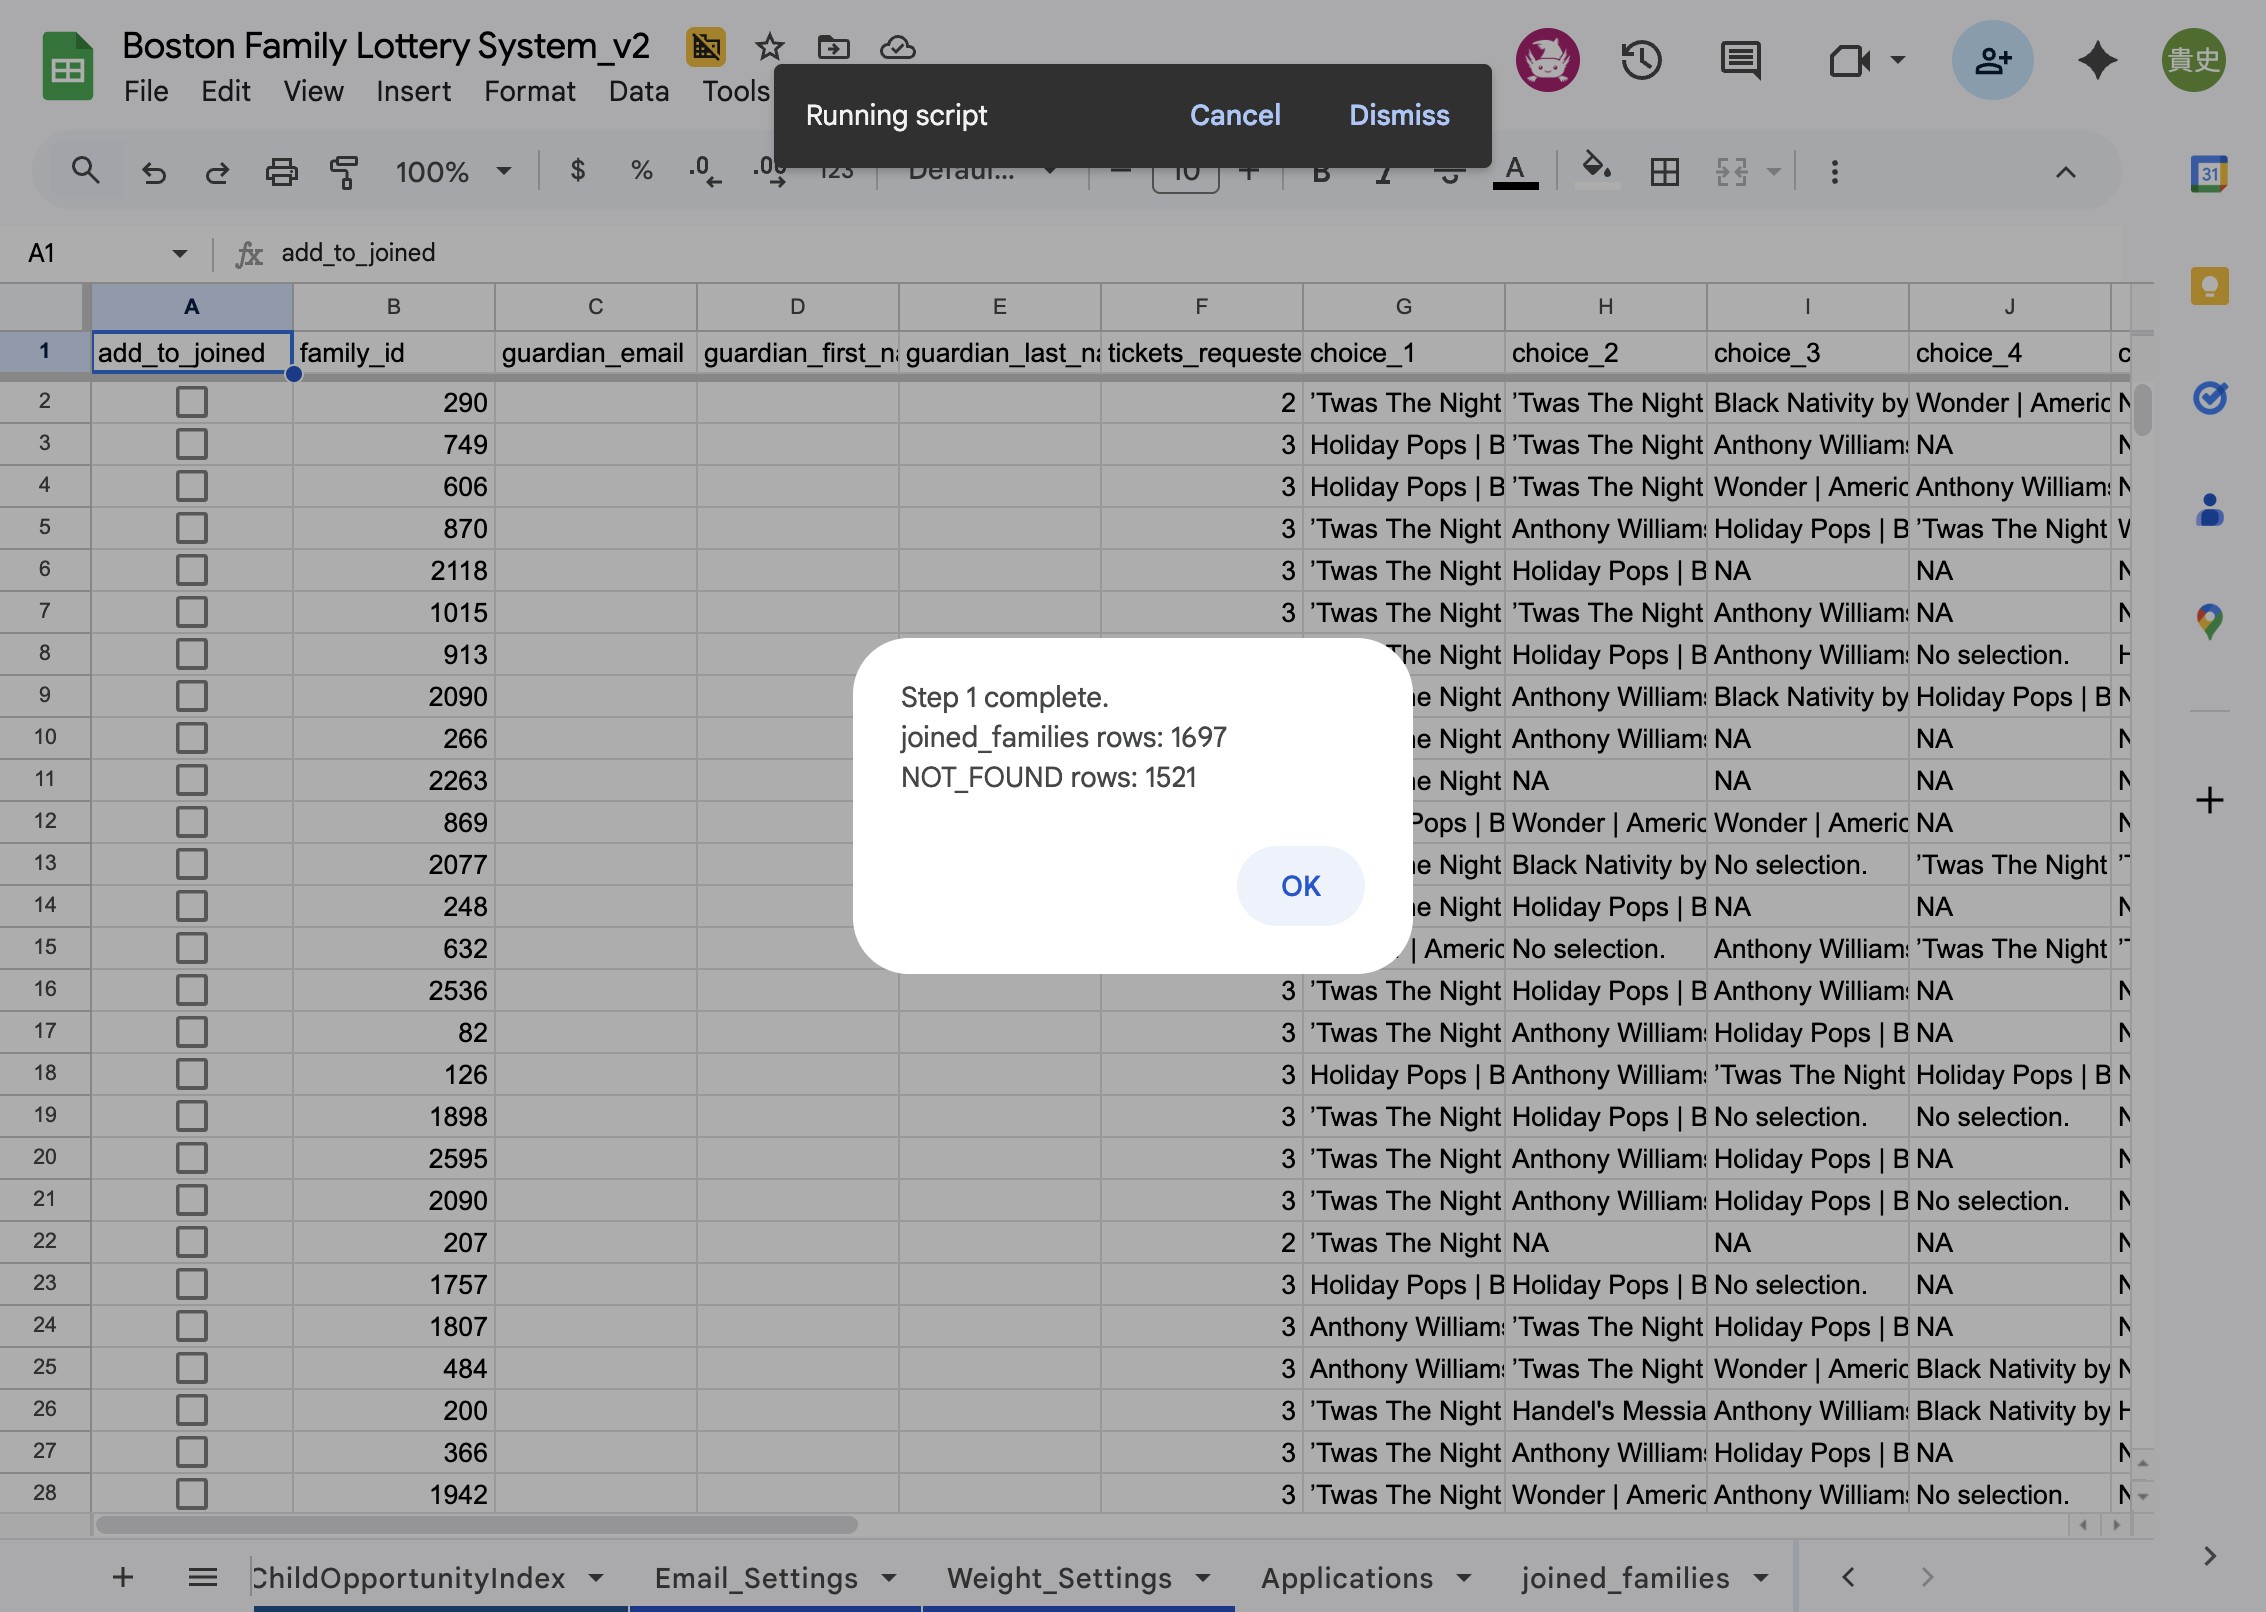Toggle add_to_joined checkbox for family 290
This screenshot has height=1612, width=2266.
pos(192,403)
